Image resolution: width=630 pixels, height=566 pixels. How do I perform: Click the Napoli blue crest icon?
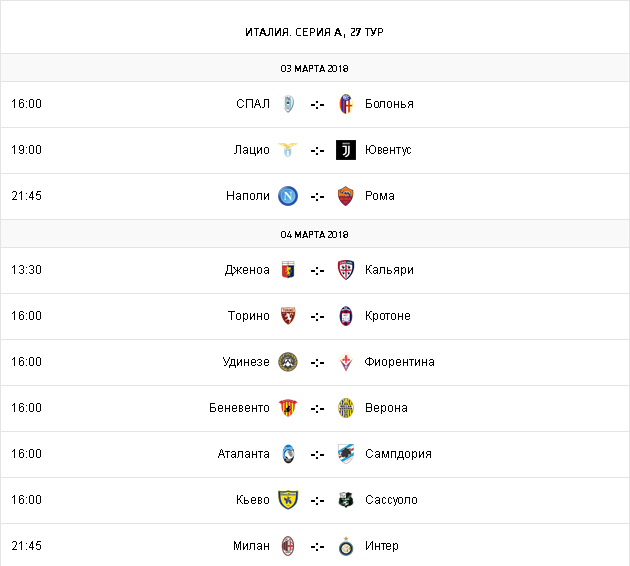coord(288,196)
